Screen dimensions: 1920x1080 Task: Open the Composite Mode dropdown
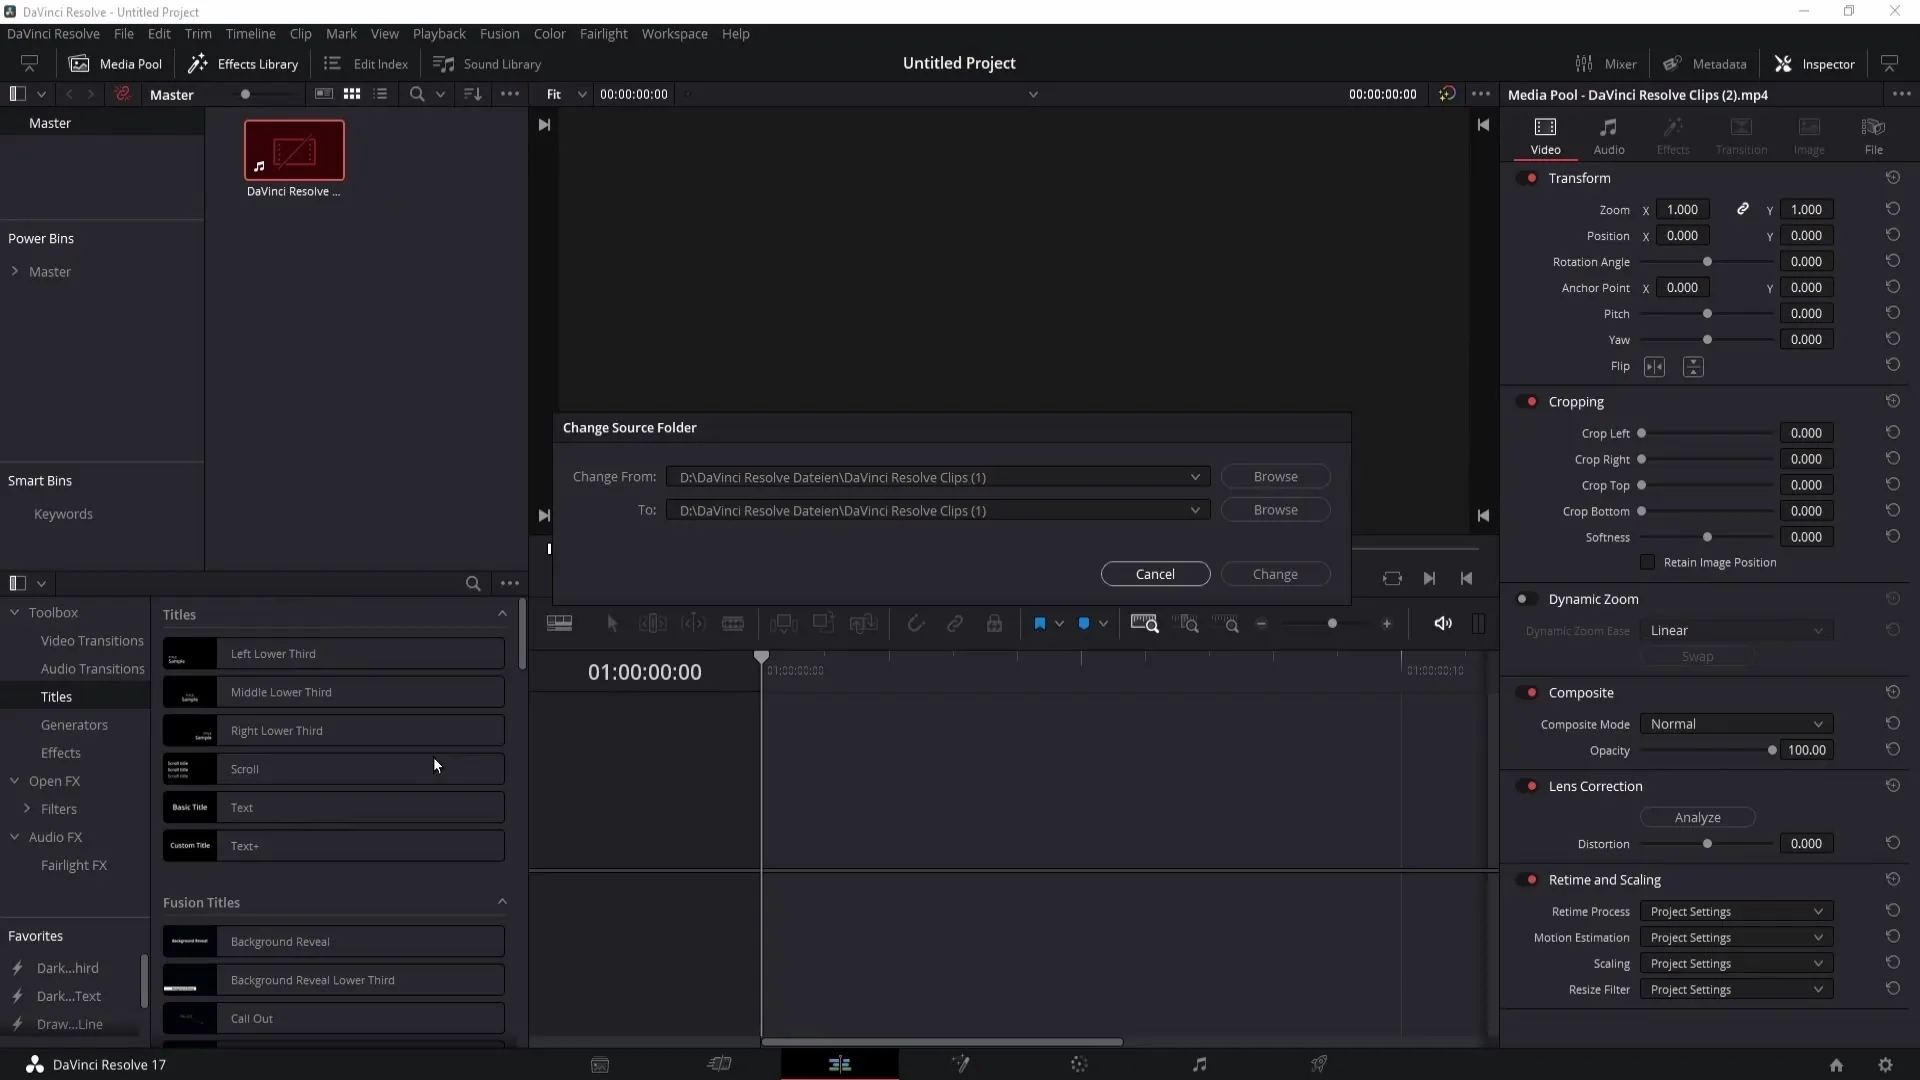pos(1734,723)
